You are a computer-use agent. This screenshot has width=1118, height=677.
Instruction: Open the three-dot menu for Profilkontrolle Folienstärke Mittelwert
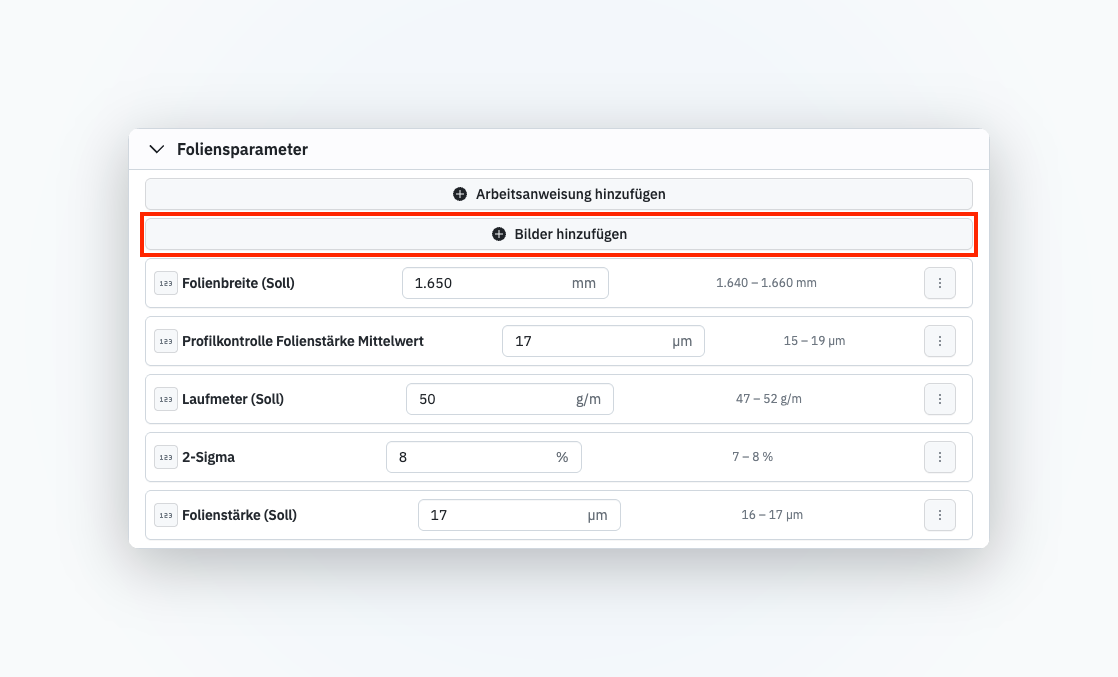(x=940, y=341)
